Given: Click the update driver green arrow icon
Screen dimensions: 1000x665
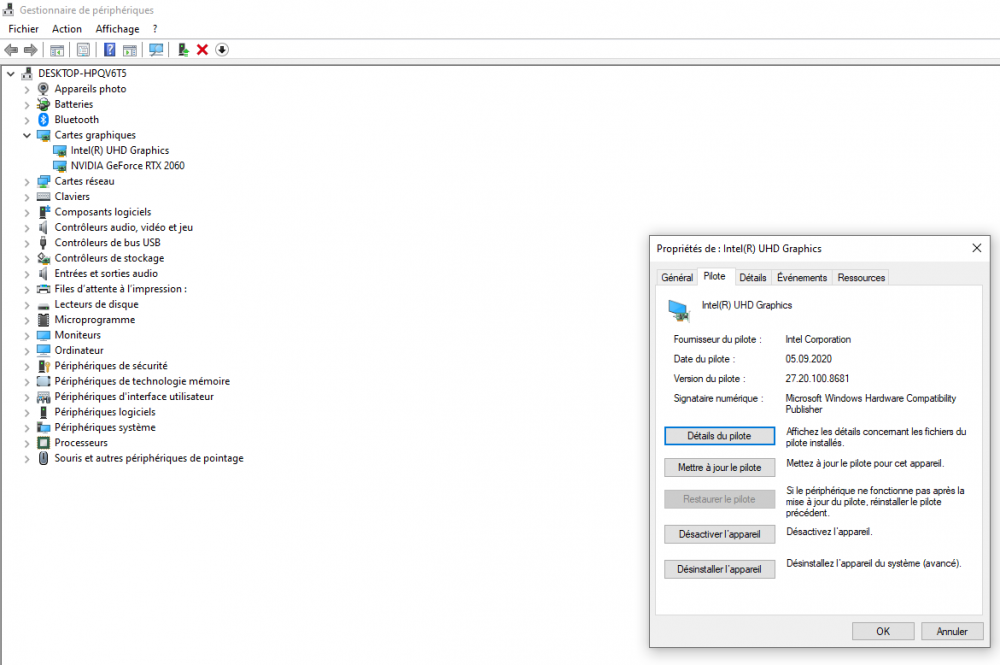Looking at the screenshot, I should (183, 50).
